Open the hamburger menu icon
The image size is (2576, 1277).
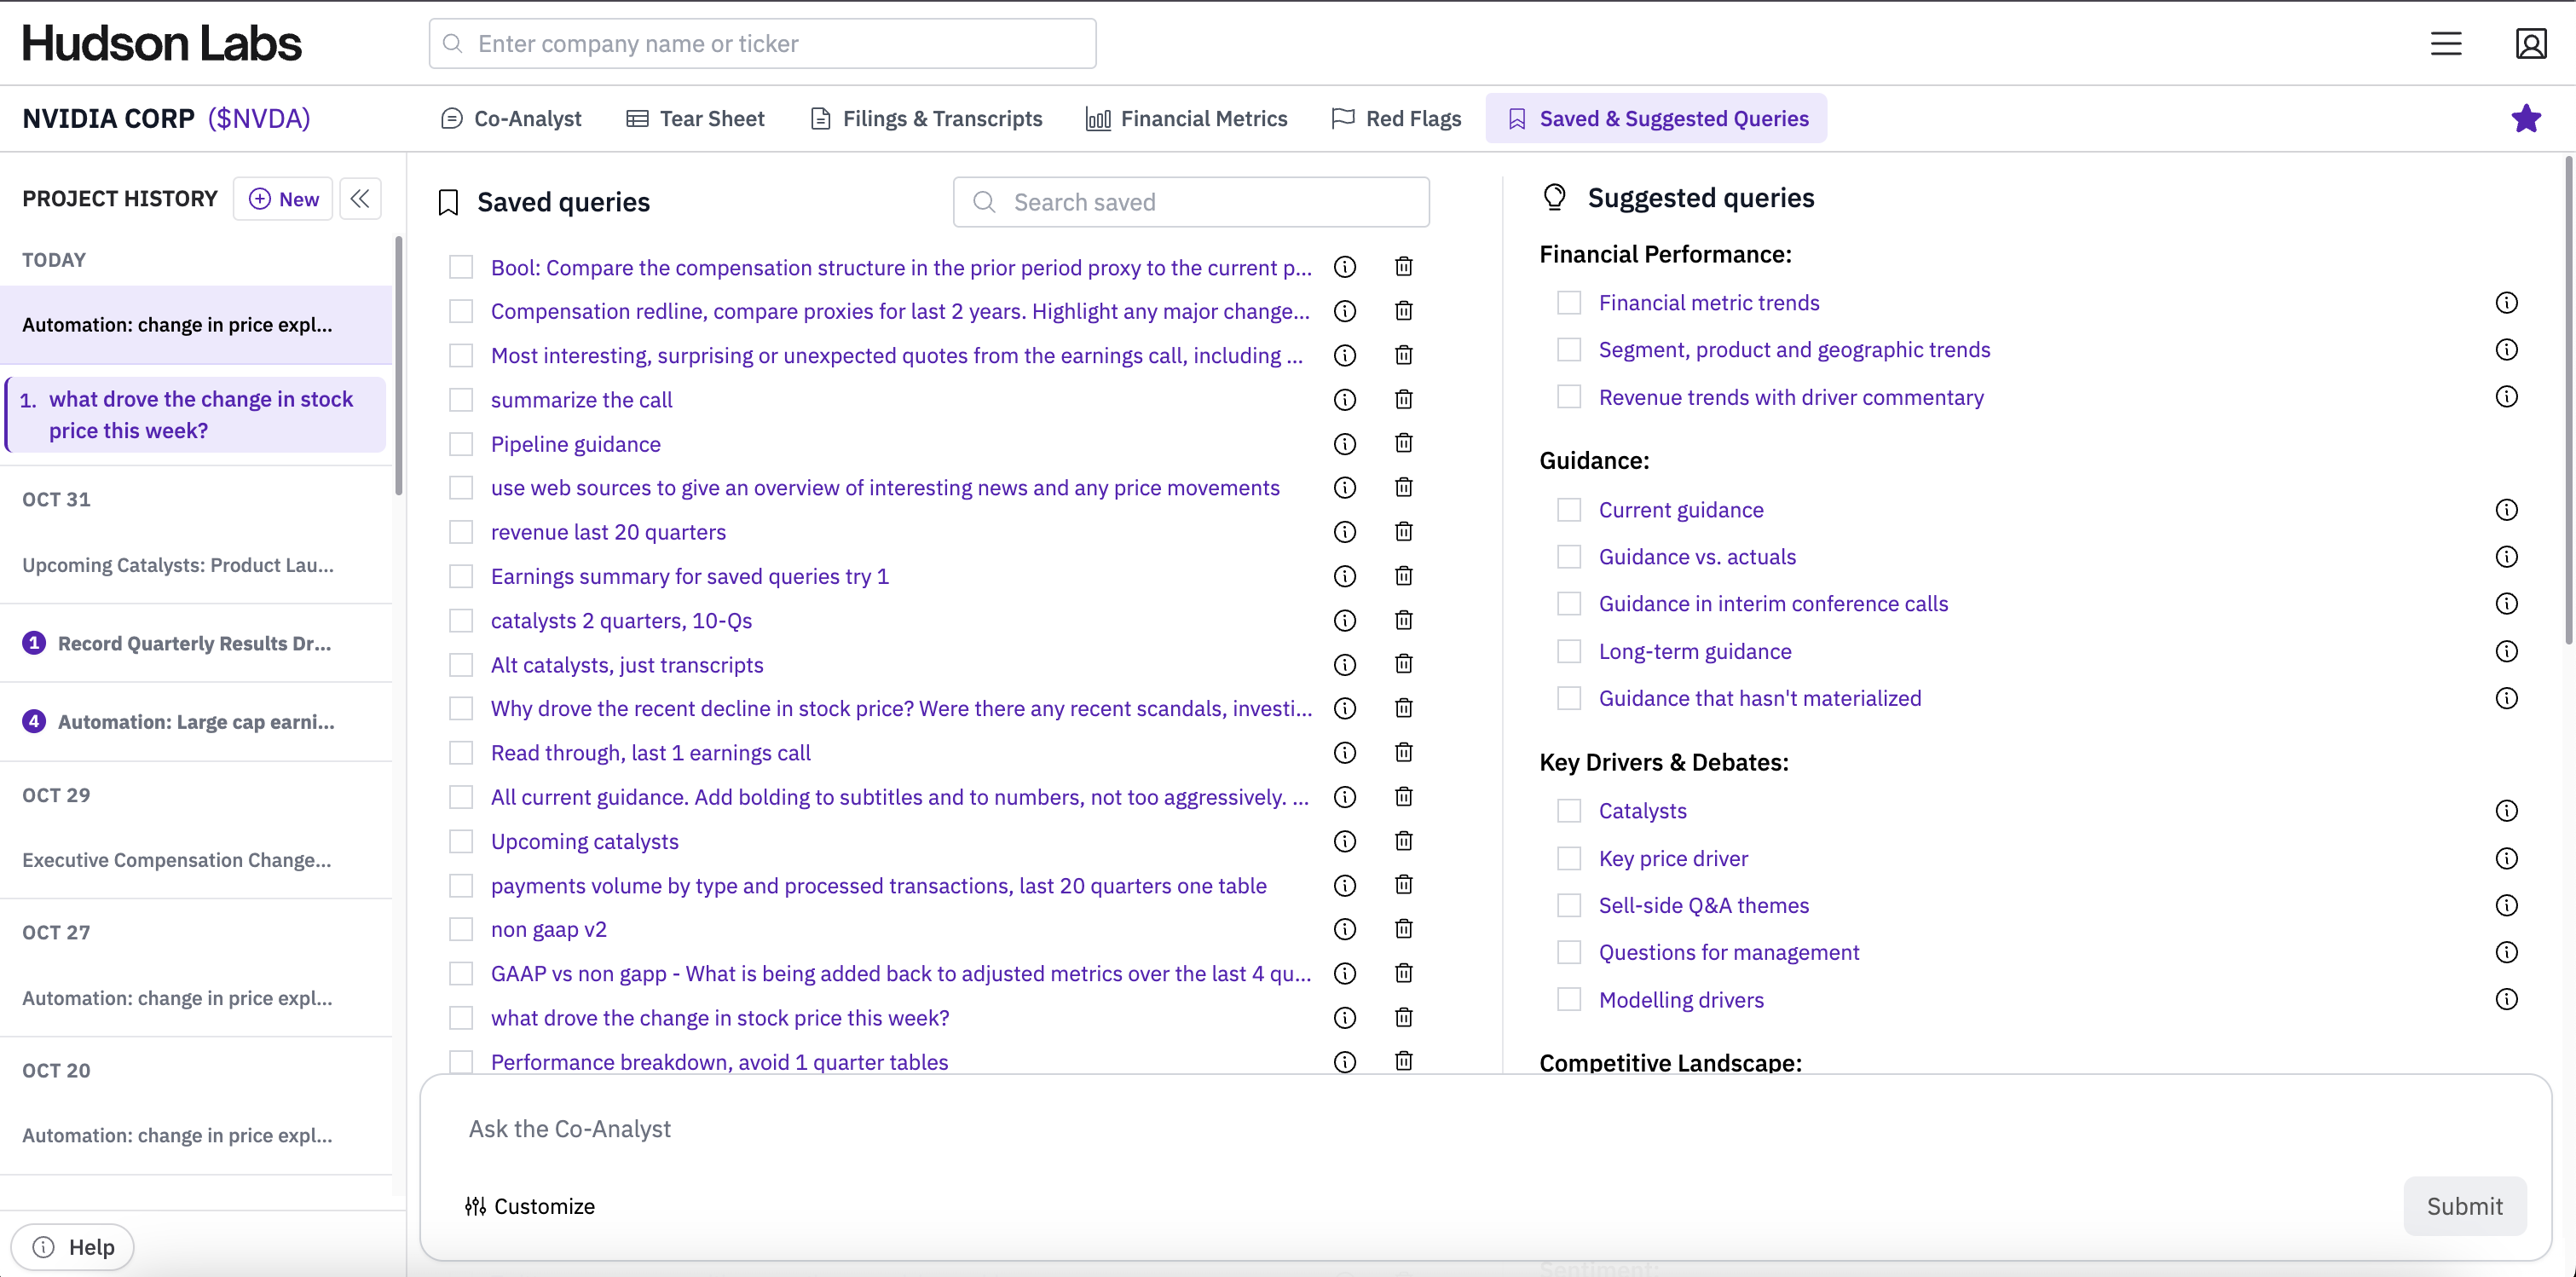click(2445, 43)
